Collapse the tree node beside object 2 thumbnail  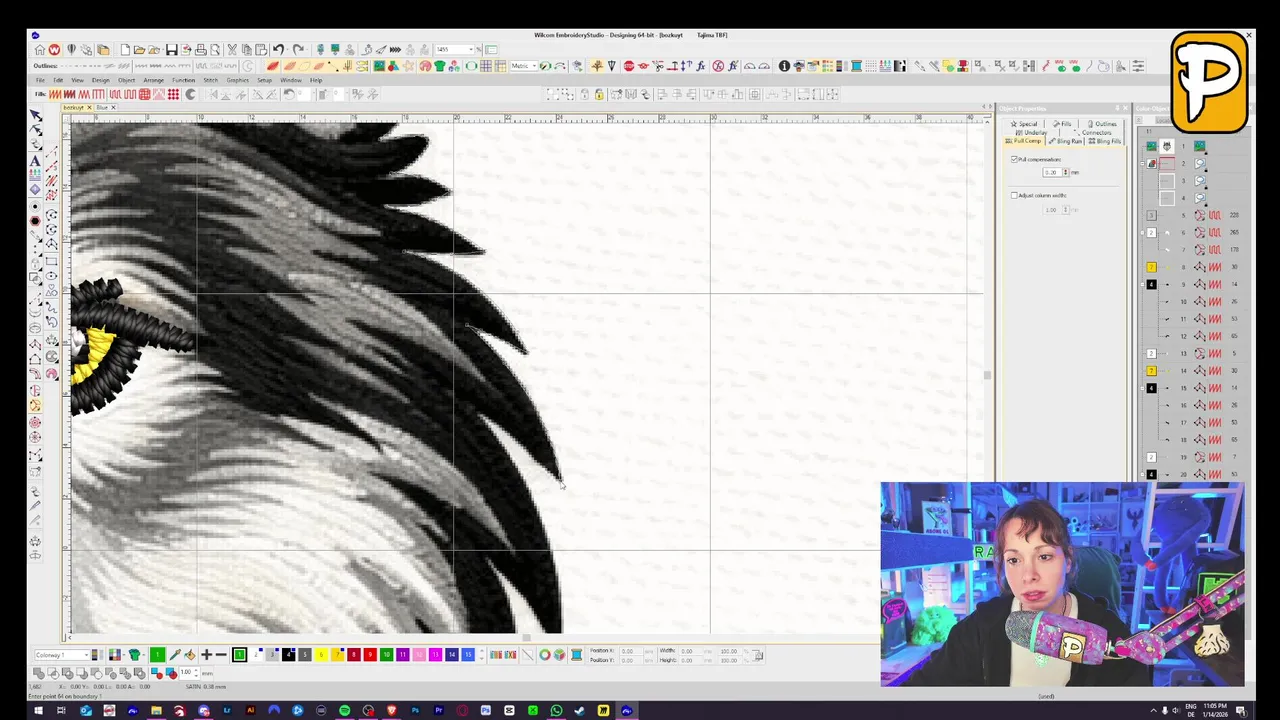pyautogui.click(x=1142, y=164)
